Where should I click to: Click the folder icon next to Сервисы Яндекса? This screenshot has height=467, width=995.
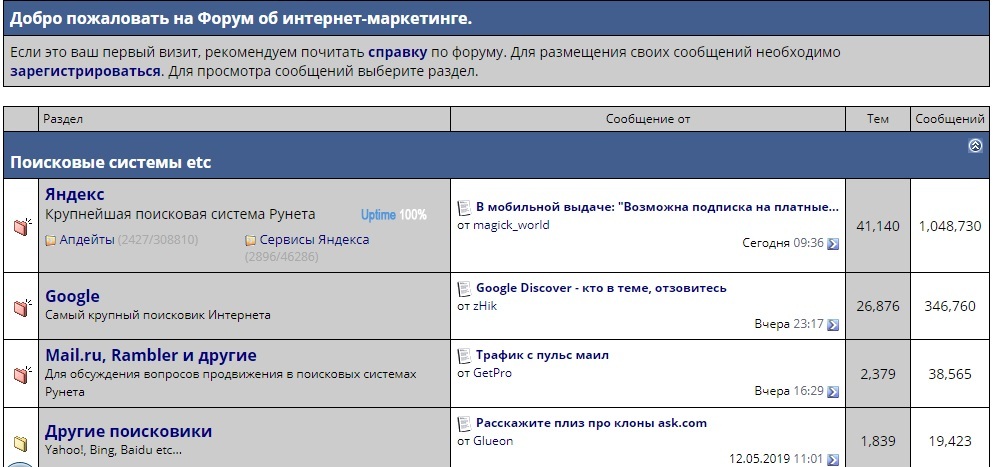point(251,240)
